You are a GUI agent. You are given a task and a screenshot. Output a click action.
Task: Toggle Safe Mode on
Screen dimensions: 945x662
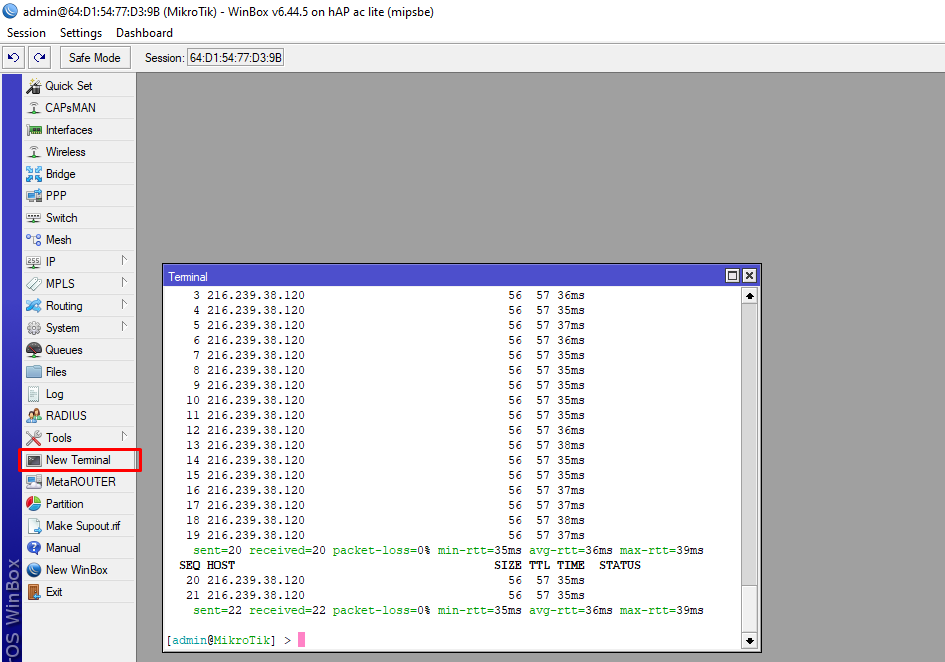(95, 58)
